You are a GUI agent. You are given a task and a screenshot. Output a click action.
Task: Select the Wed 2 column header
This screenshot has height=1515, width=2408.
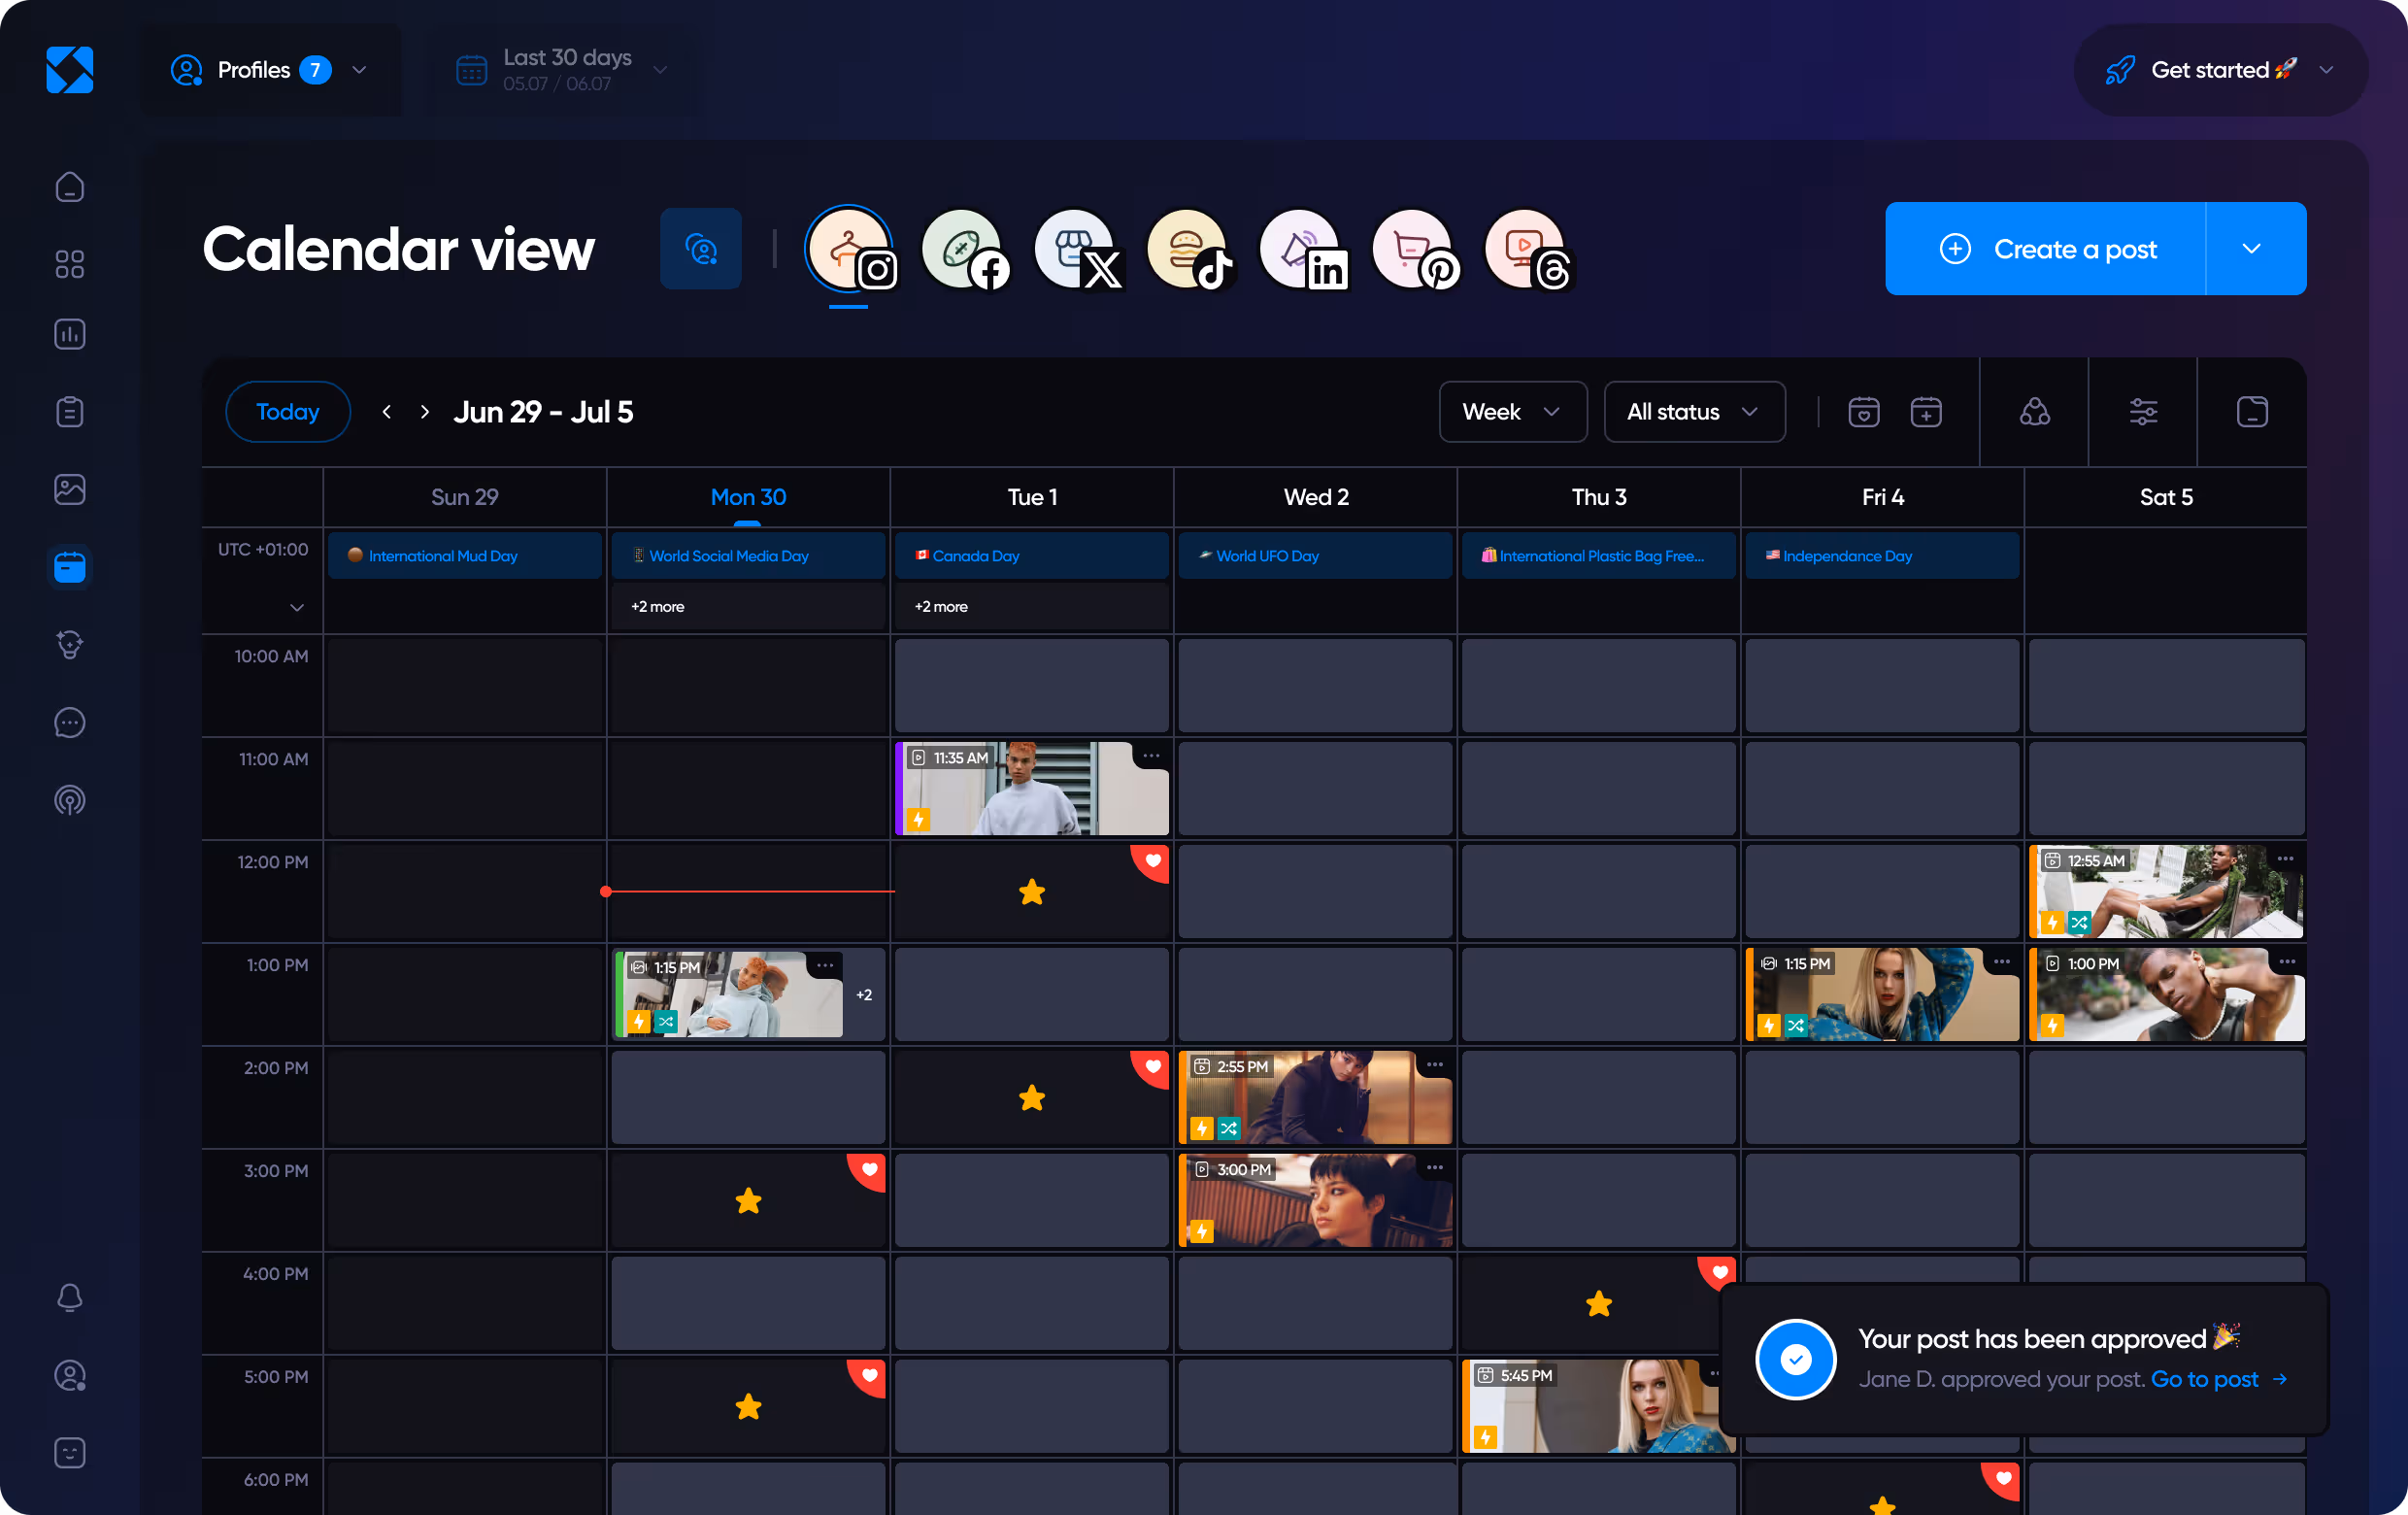coord(1316,497)
